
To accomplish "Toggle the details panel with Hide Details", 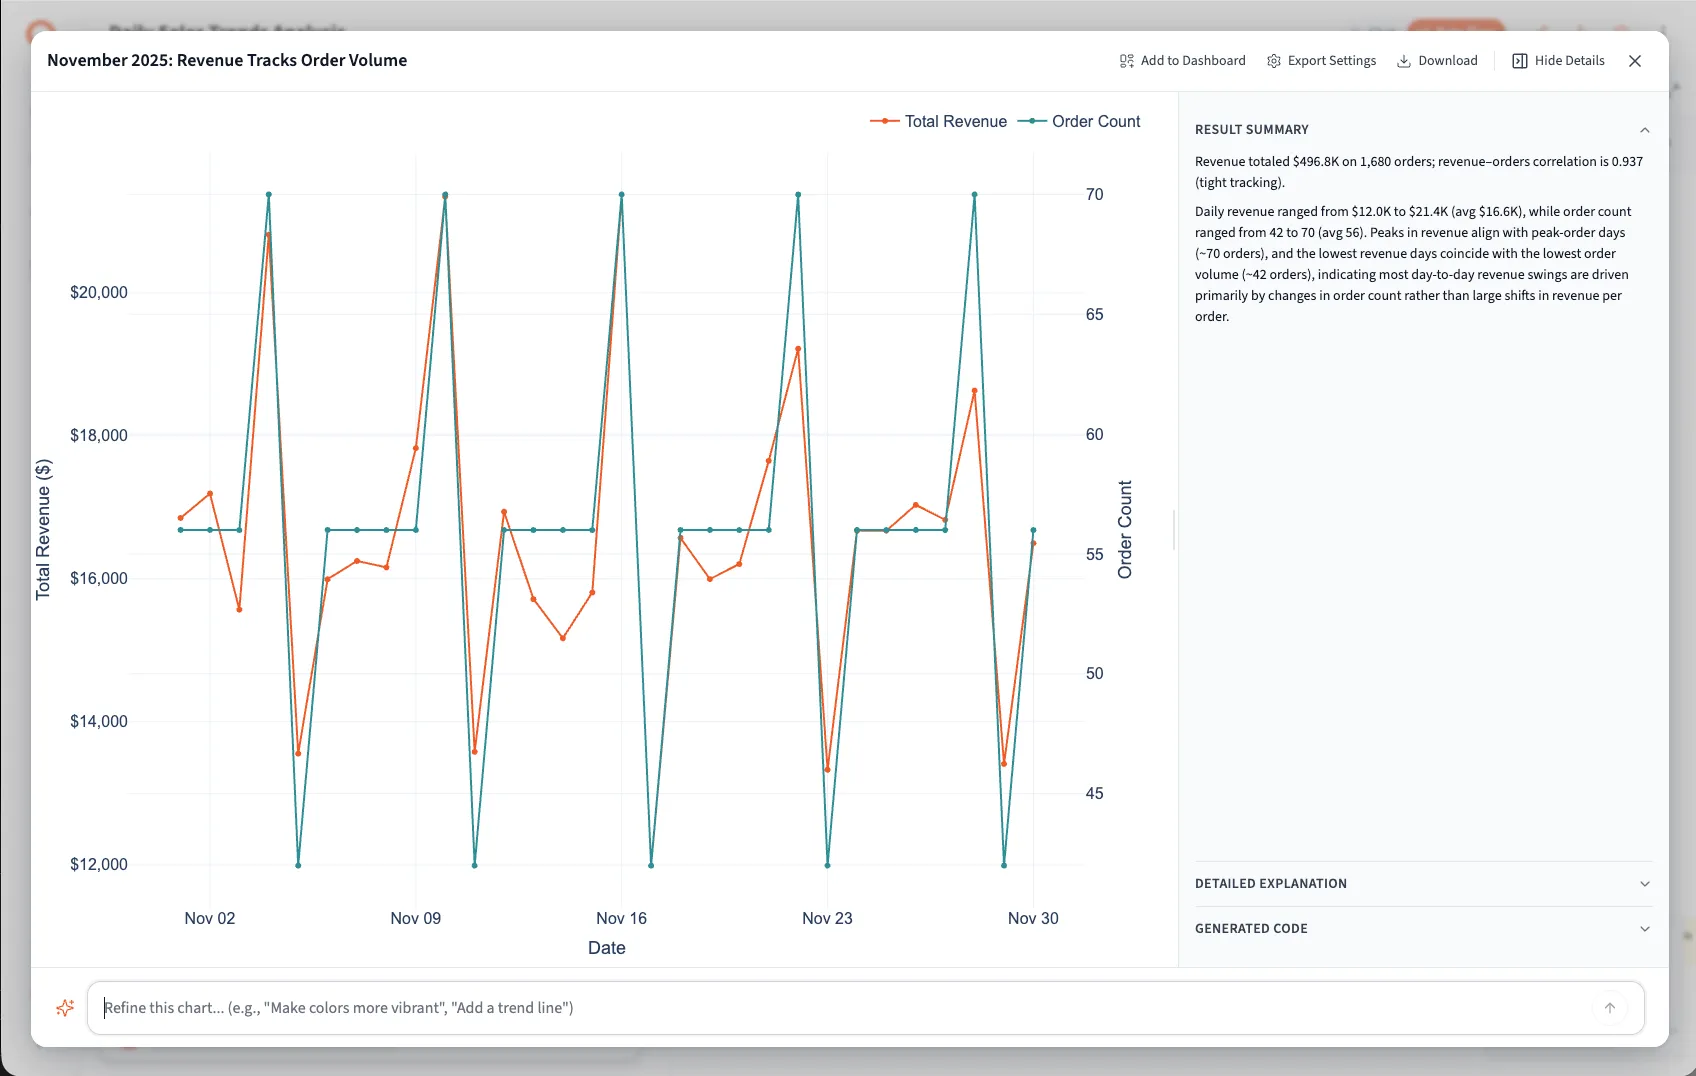I will pyautogui.click(x=1556, y=61).
